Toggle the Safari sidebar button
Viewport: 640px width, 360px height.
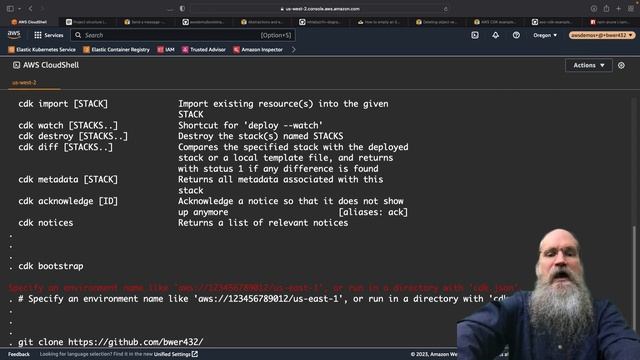point(10,9)
